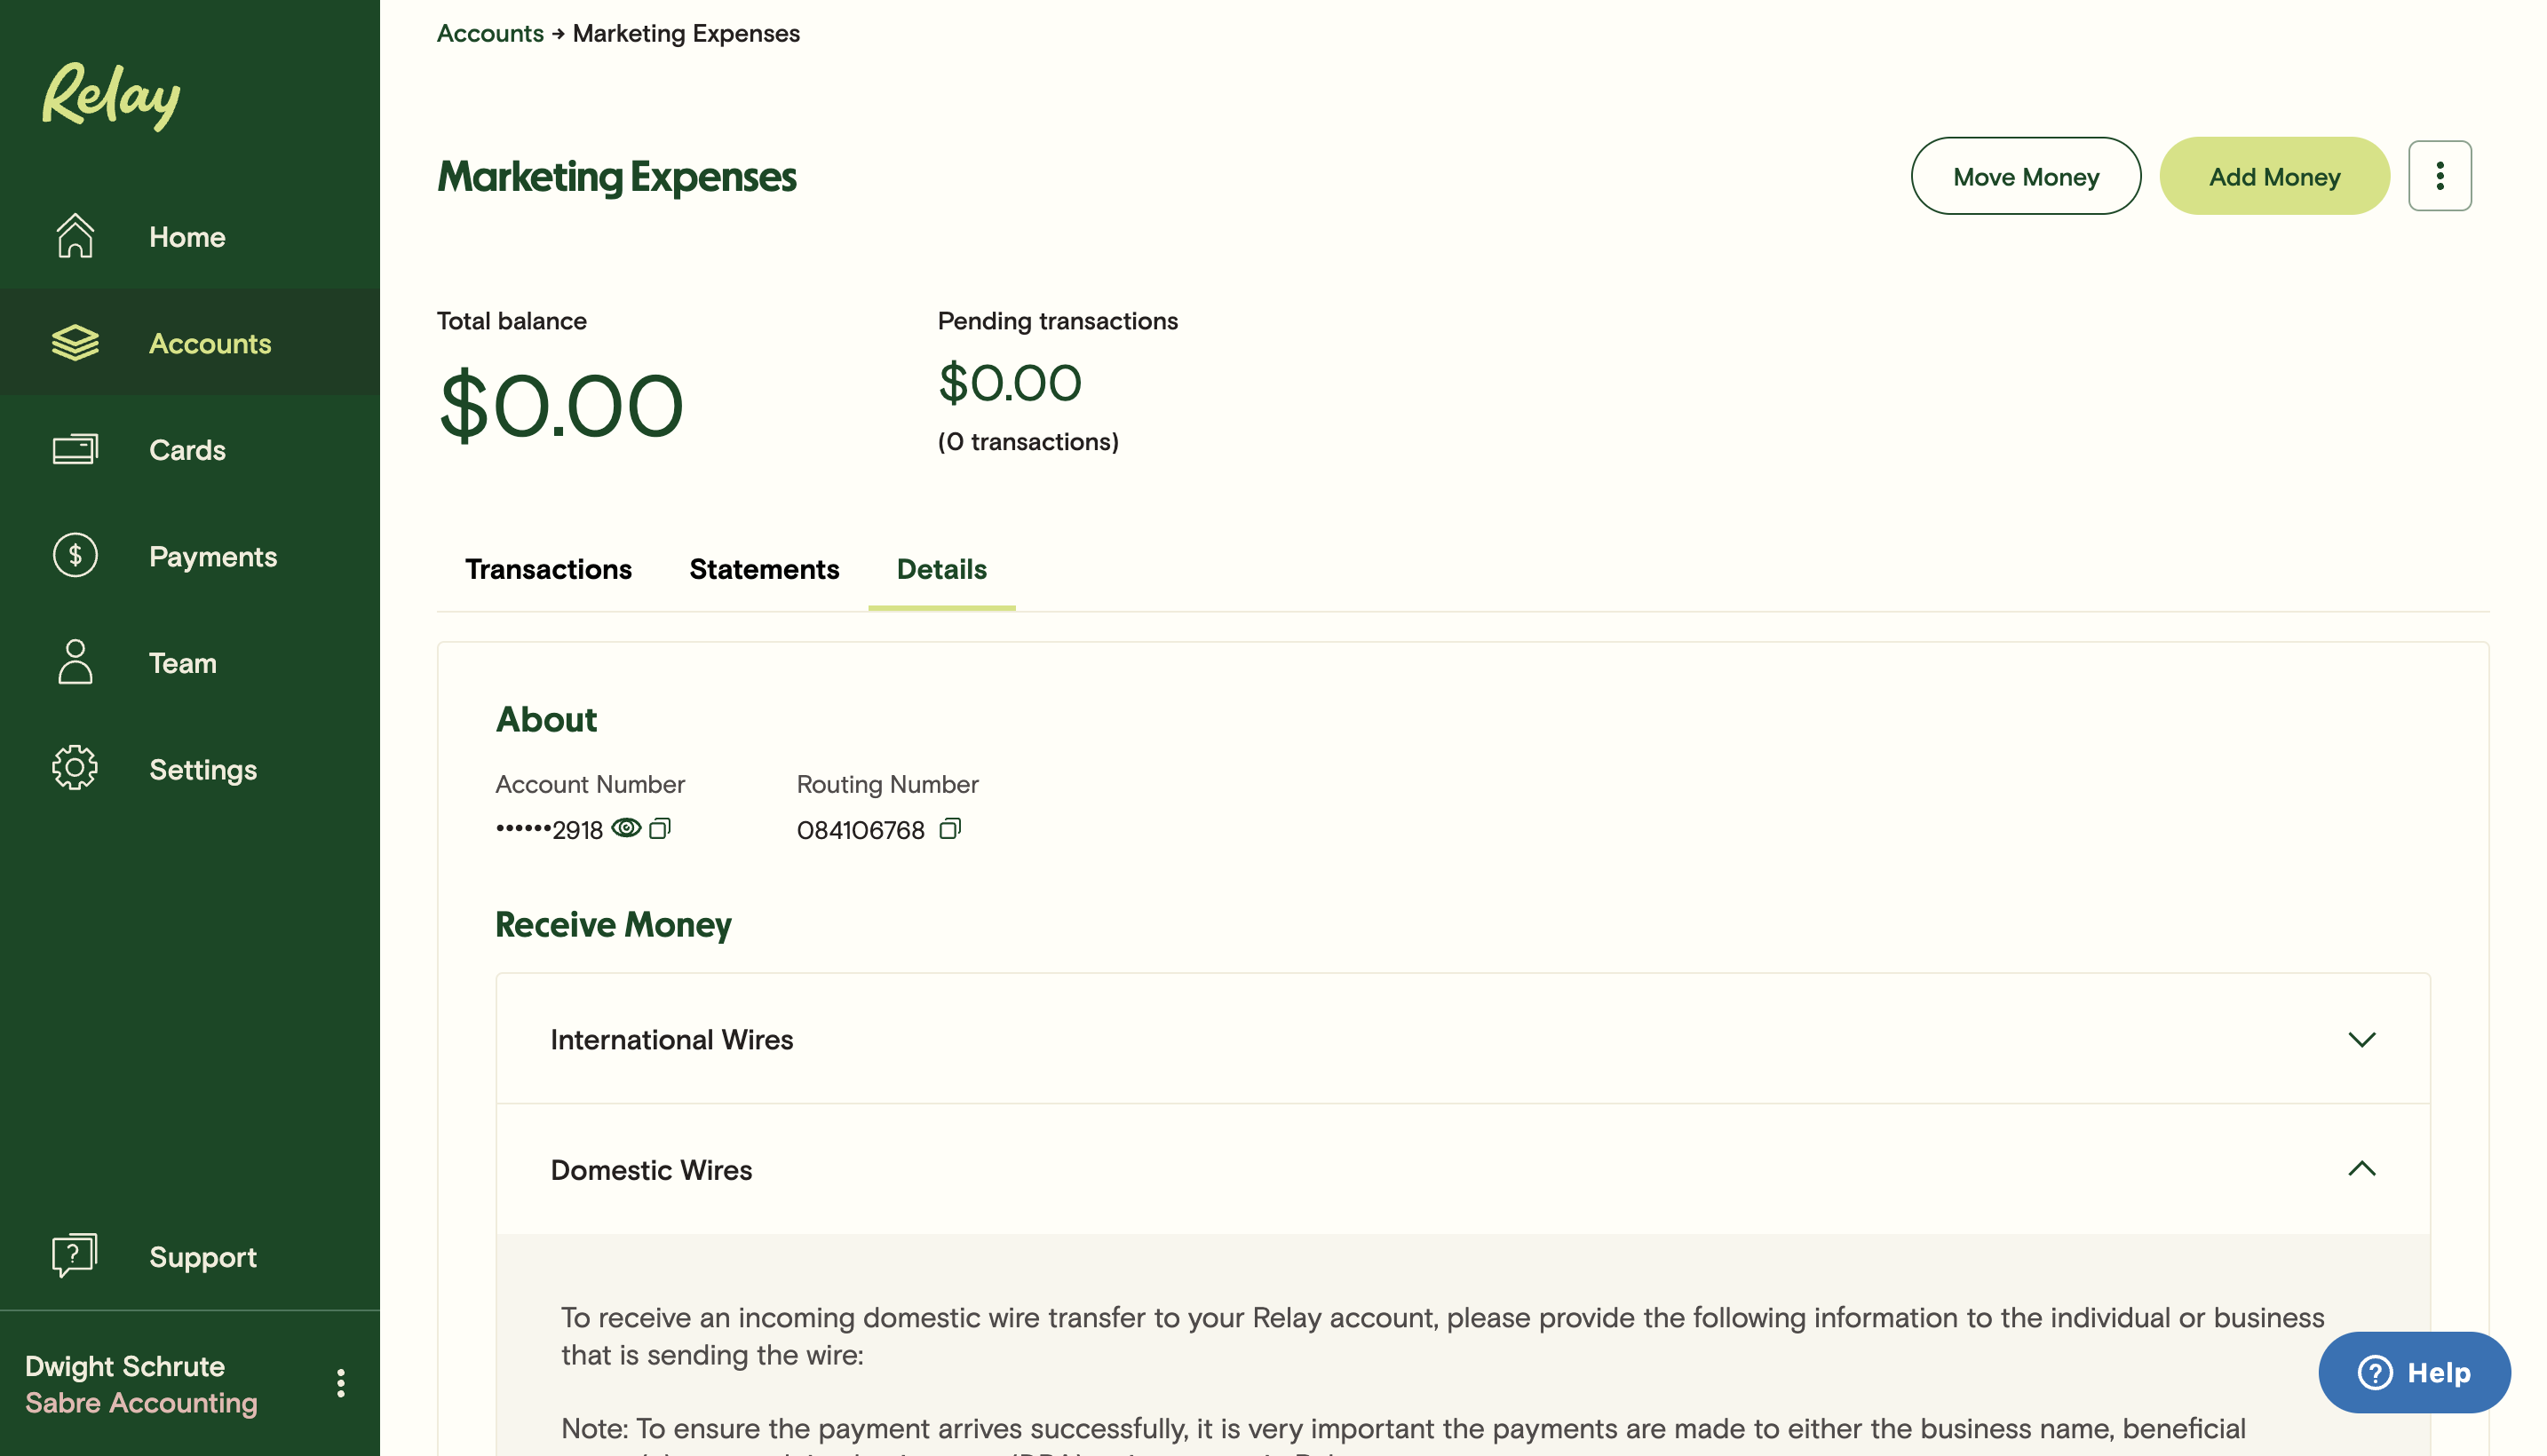2547x1456 pixels.
Task: Open the Accounts breadcrumb link
Action: 489,33
